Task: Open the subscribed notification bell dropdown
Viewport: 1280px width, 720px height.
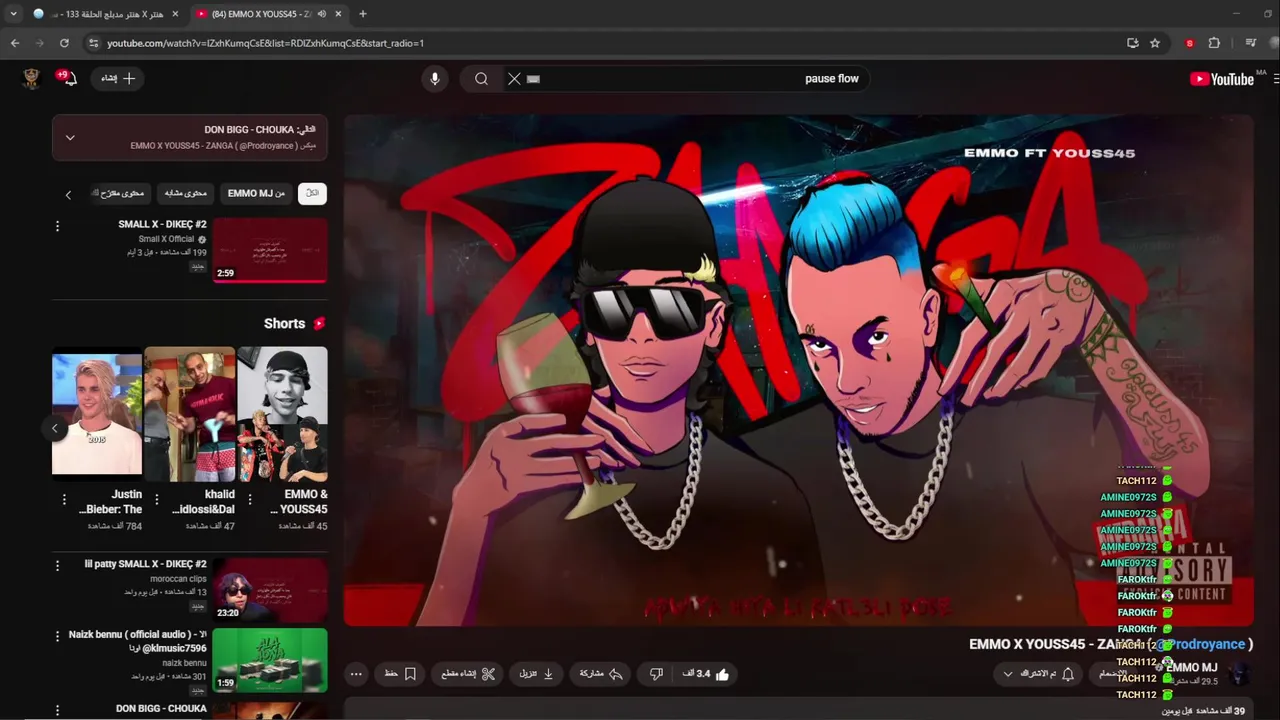Action: [1040, 674]
